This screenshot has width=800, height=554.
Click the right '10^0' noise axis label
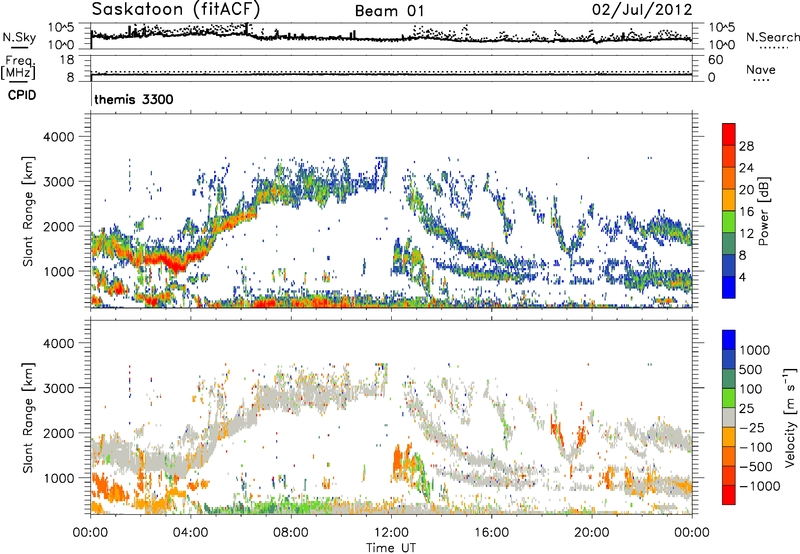[722, 45]
